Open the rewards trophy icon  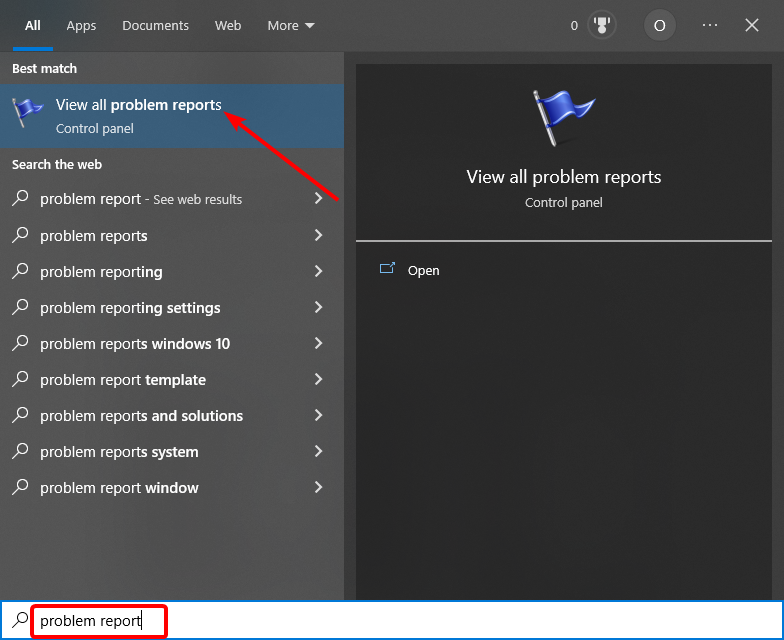(602, 25)
